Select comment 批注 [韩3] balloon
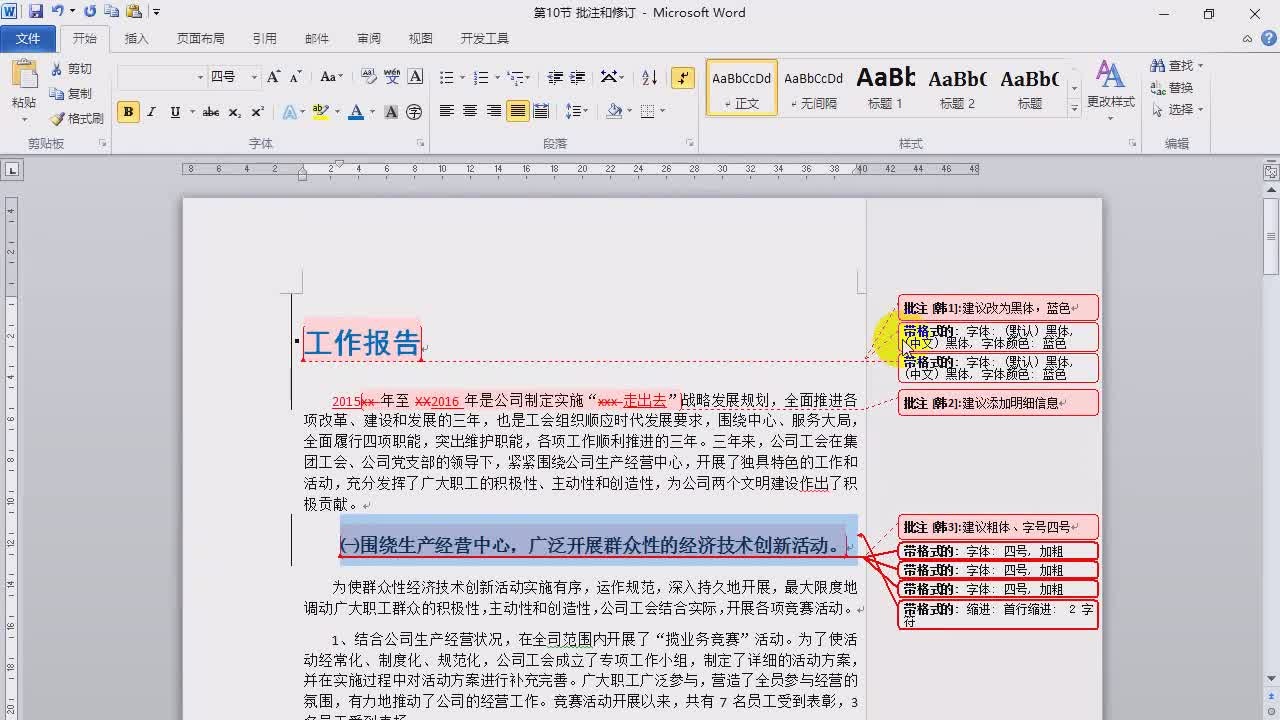The height and width of the screenshot is (720, 1280). pos(998,527)
